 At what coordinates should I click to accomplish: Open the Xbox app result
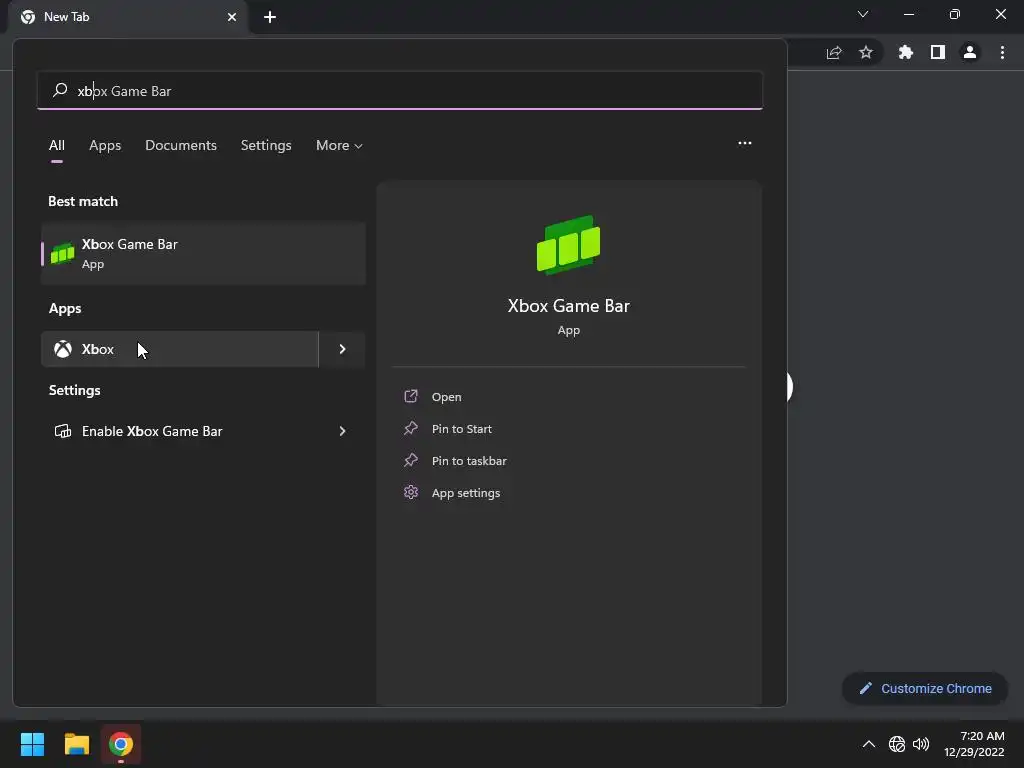click(180, 349)
